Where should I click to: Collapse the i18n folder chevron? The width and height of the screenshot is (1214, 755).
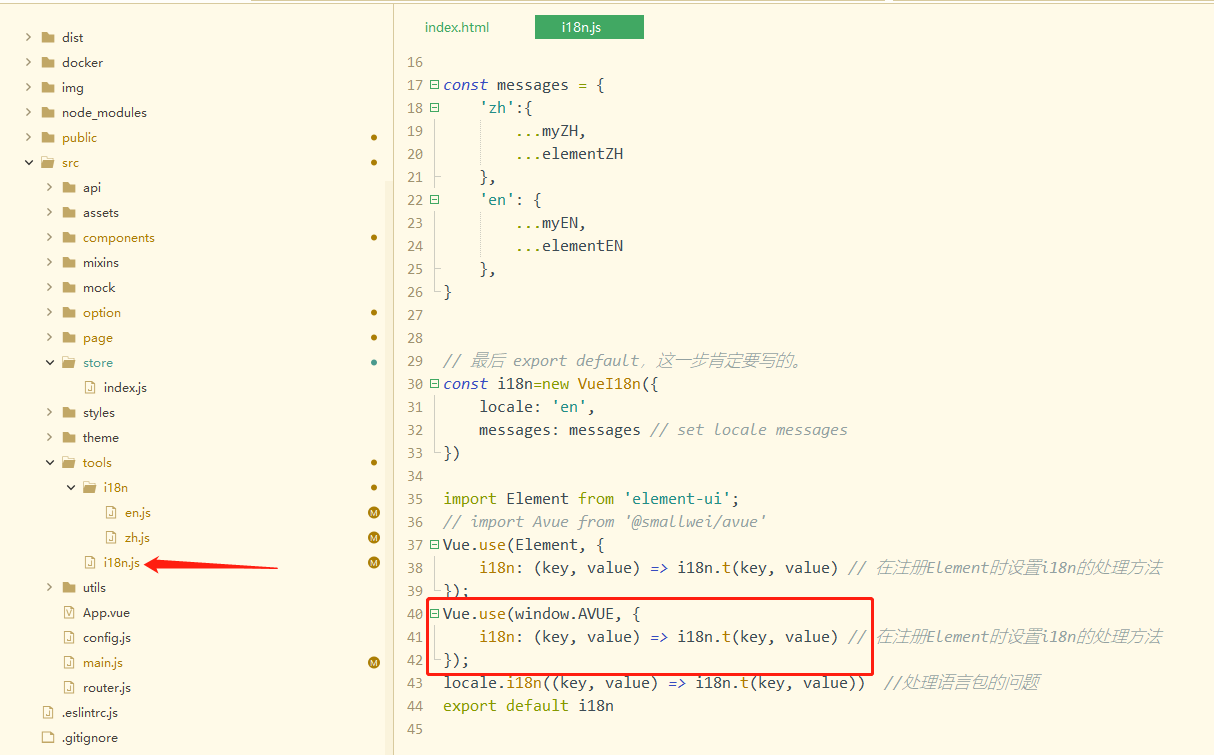71,487
